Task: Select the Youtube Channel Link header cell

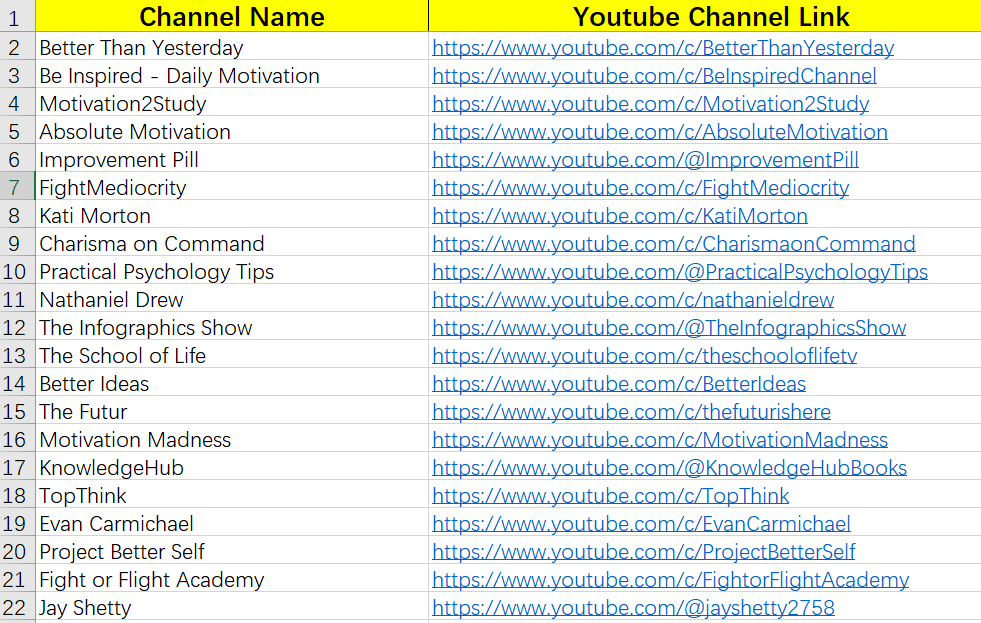Action: point(705,16)
